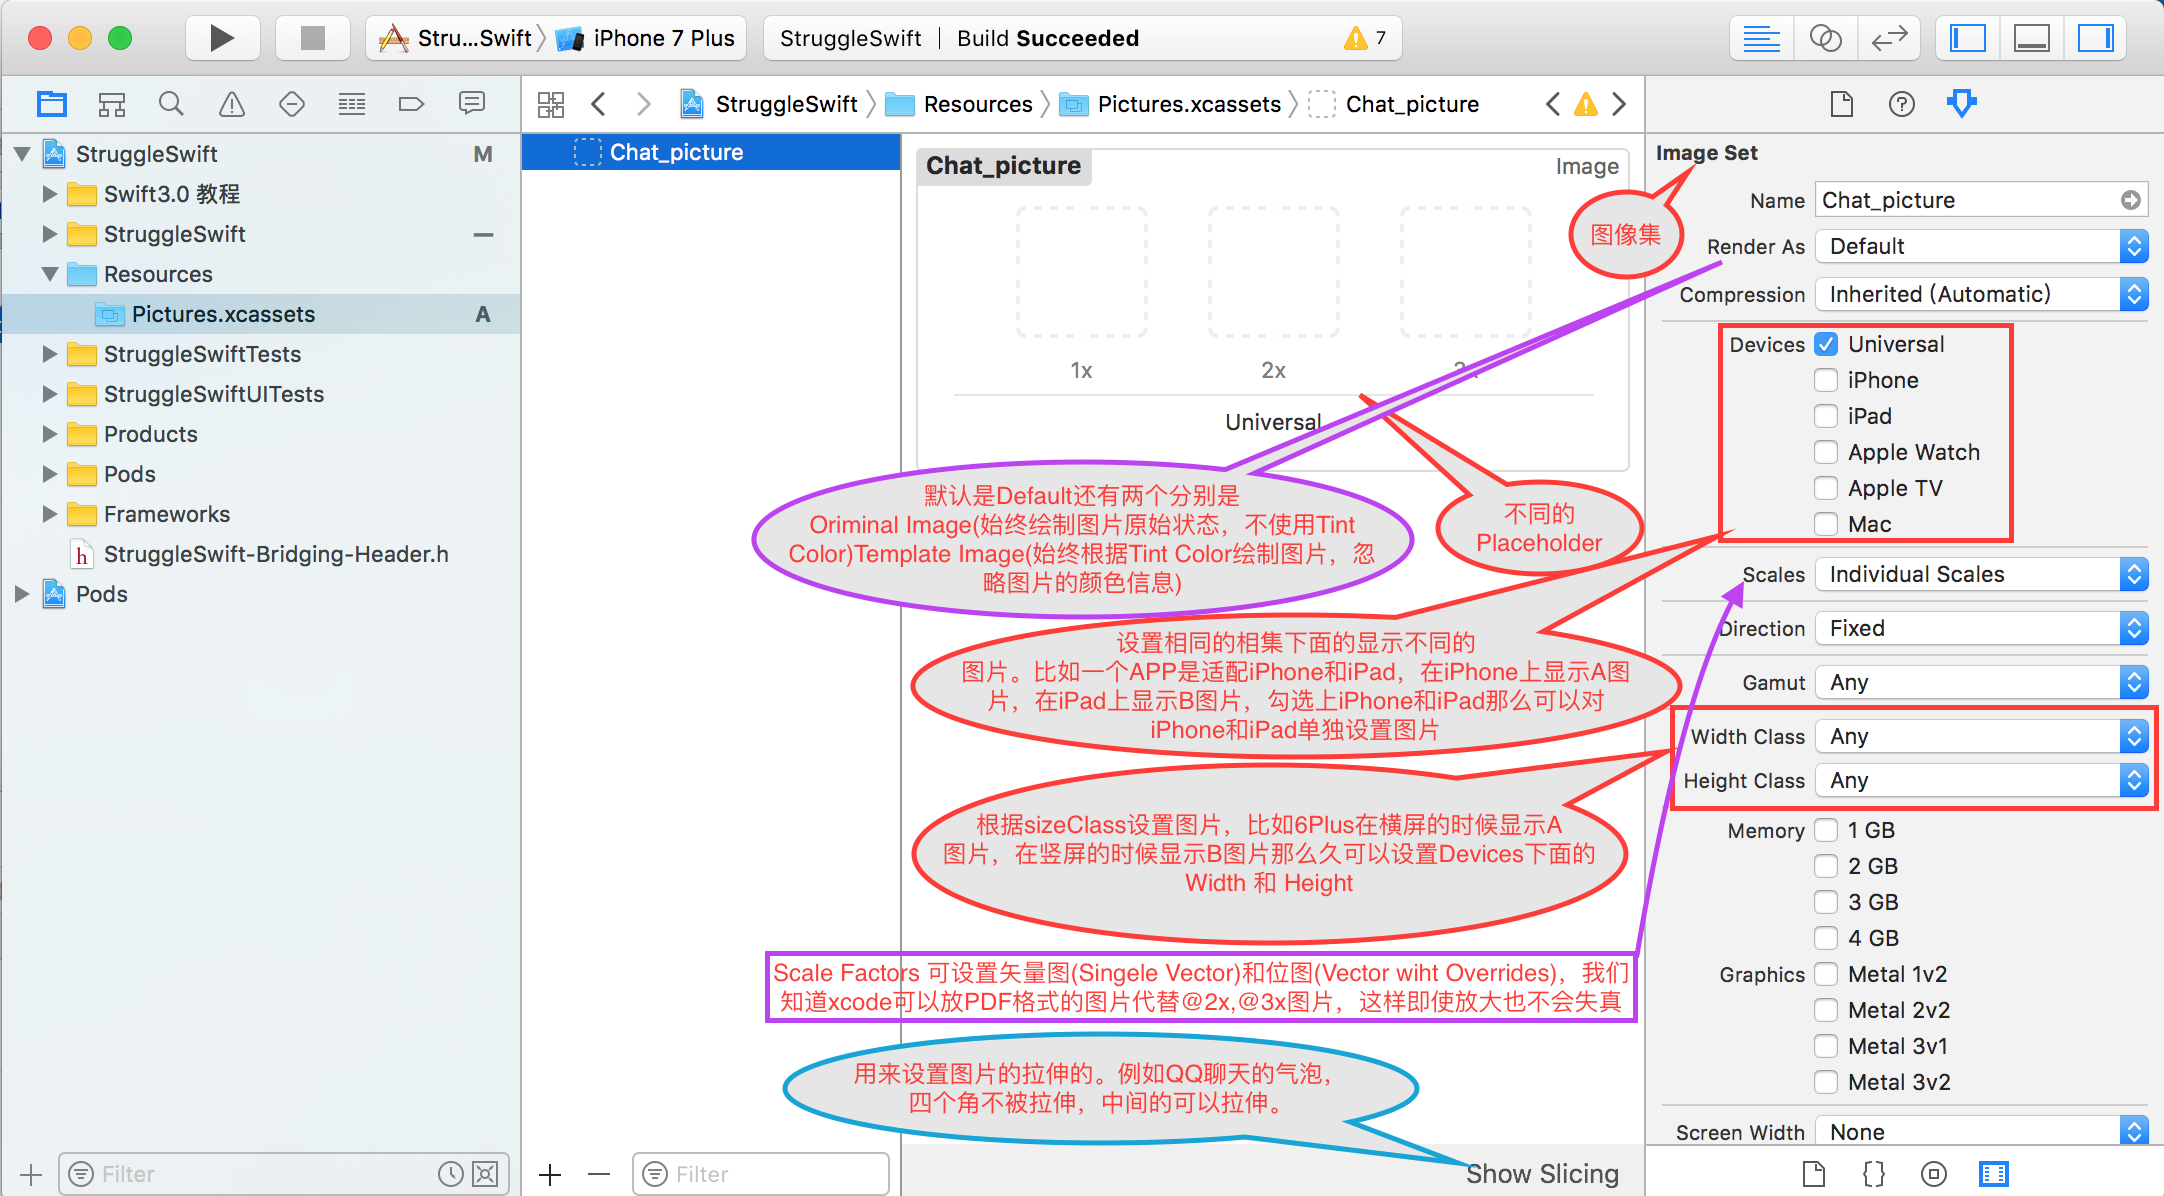Check the 4 GB memory option

[x=1826, y=938]
